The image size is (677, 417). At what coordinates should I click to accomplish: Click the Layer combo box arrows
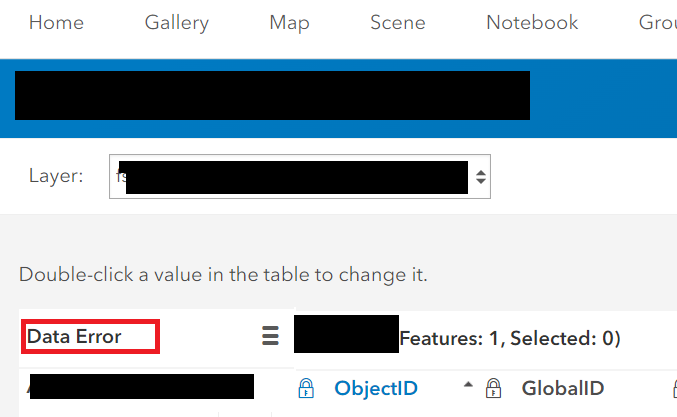click(480, 177)
